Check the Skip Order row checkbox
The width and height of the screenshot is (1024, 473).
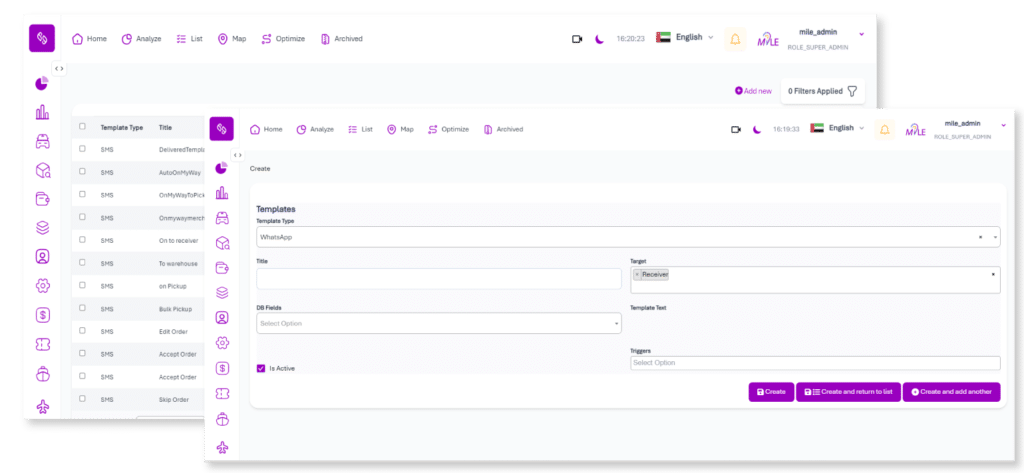[x=82, y=398]
